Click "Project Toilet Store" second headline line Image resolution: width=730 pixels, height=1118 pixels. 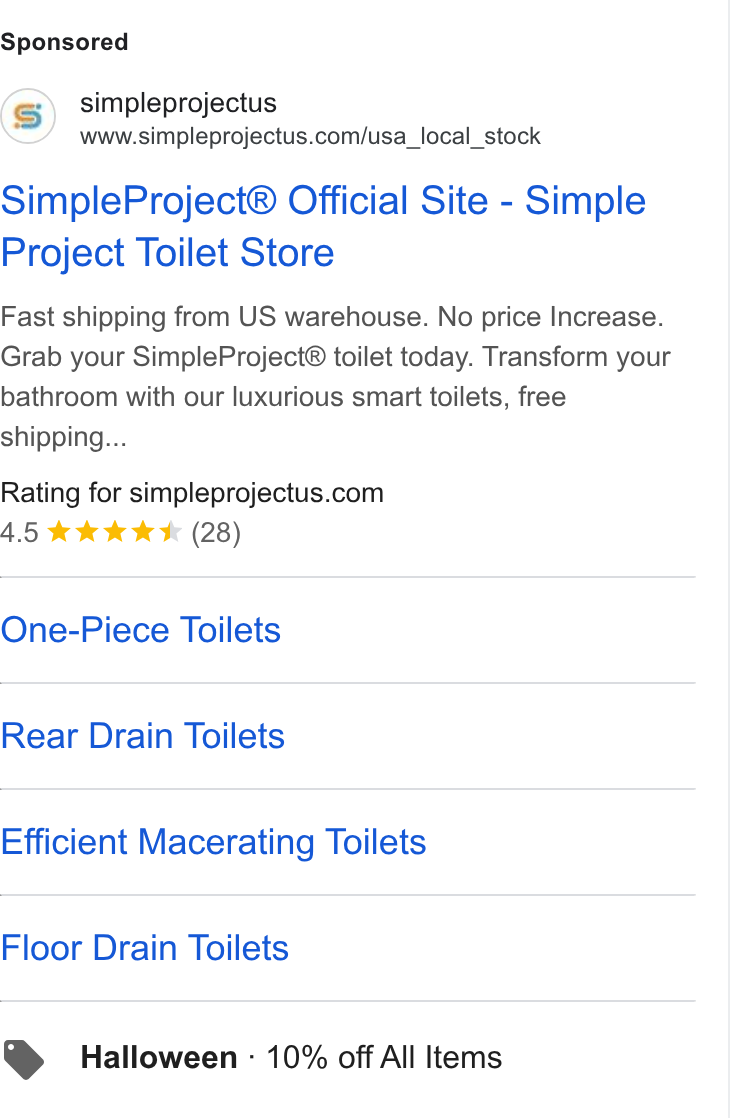(168, 253)
